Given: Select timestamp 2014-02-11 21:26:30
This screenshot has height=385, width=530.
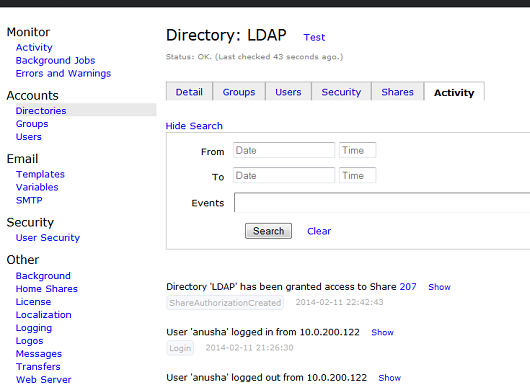Looking at the screenshot, I should point(249,348).
